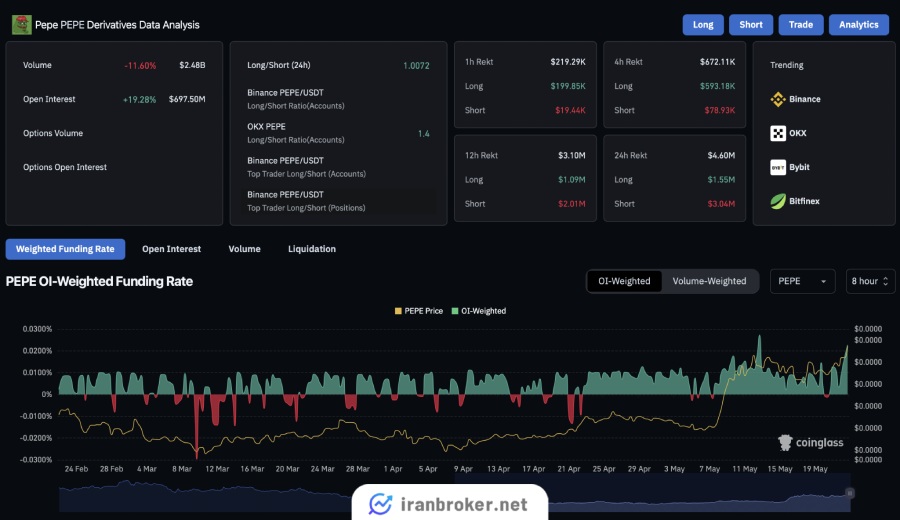900x520 pixels.
Task: Switch to the Volume tab
Action: coord(245,249)
